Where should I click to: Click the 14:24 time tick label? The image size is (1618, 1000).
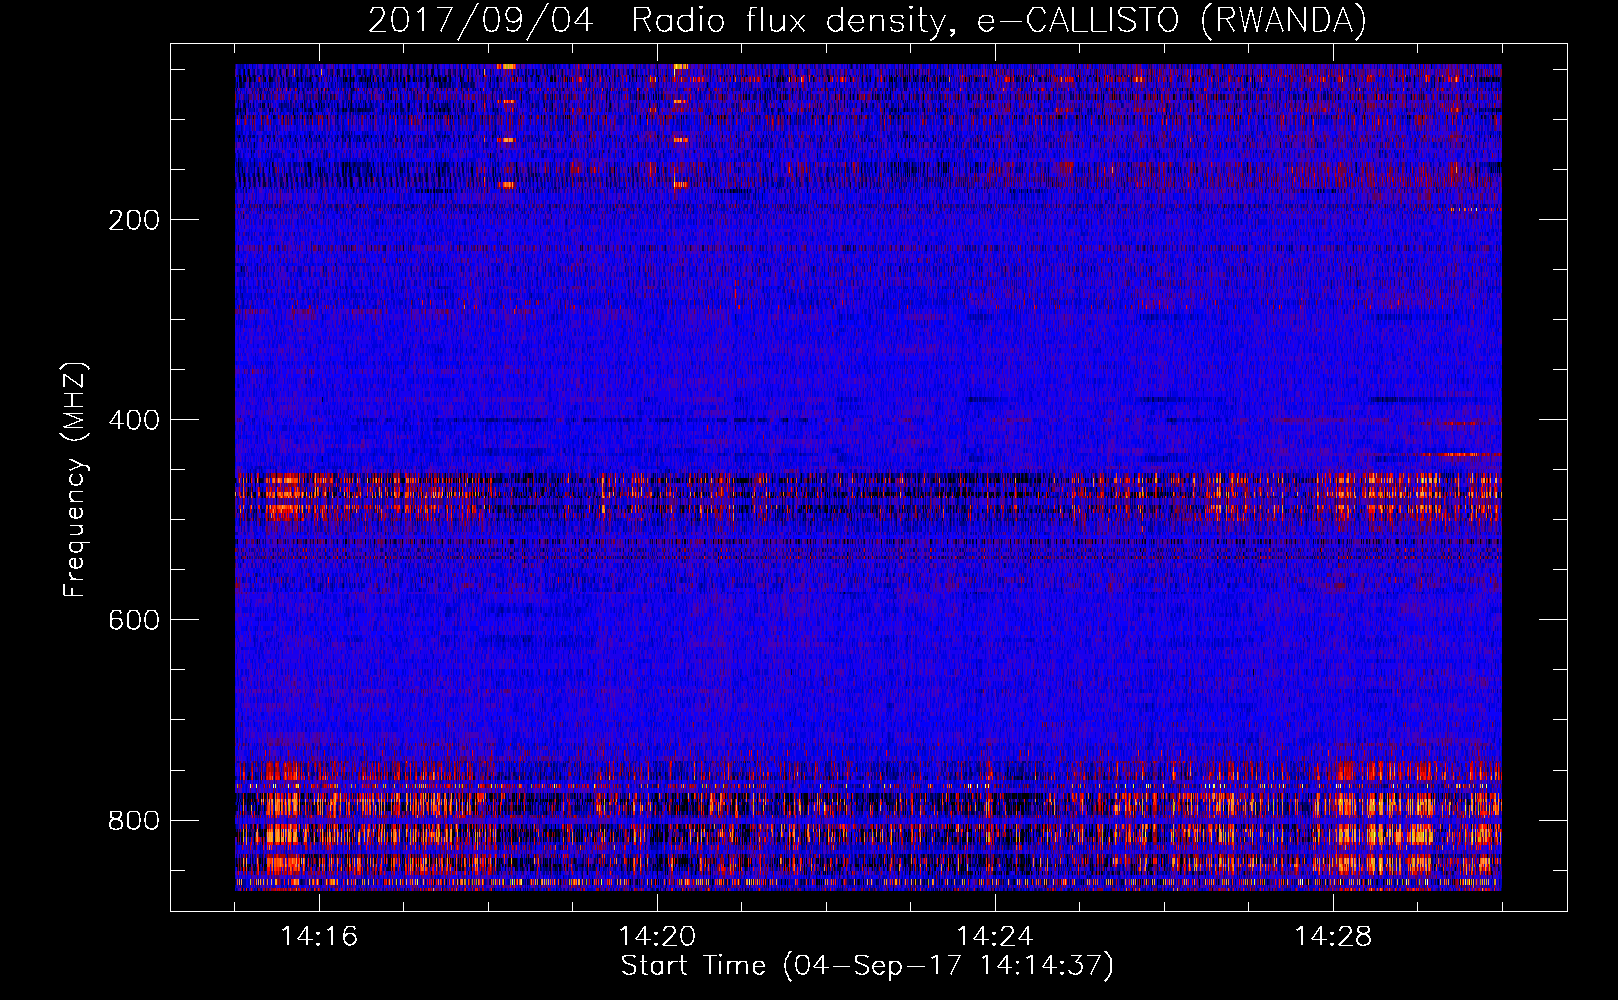tap(995, 937)
